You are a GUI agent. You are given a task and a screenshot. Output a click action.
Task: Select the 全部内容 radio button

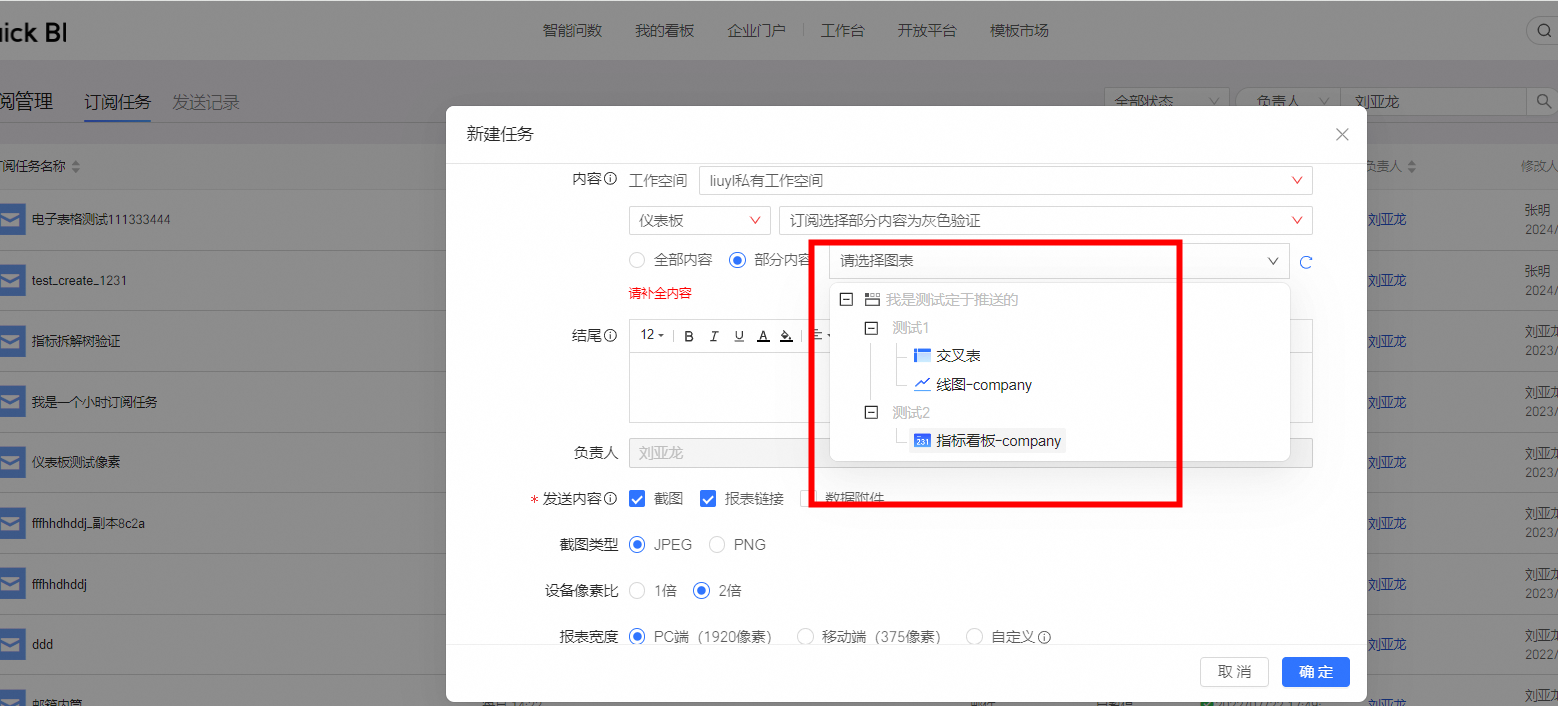[637, 260]
